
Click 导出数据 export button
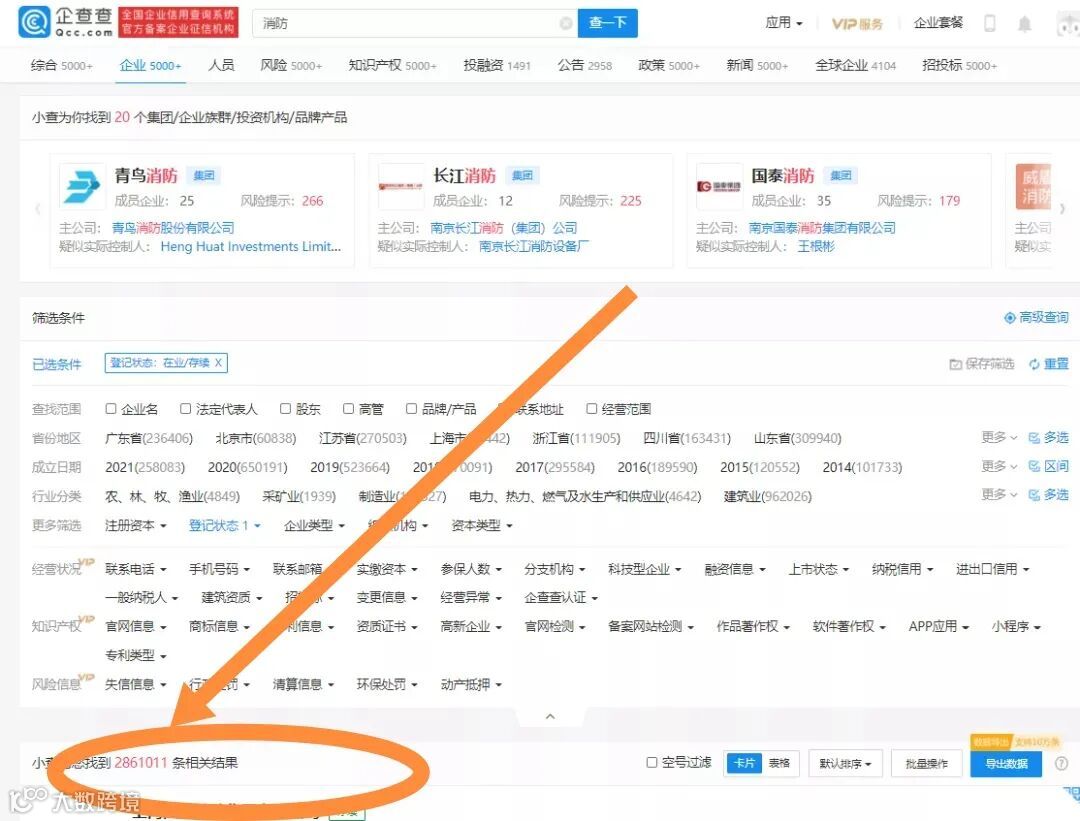pyautogui.click(x=1006, y=763)
